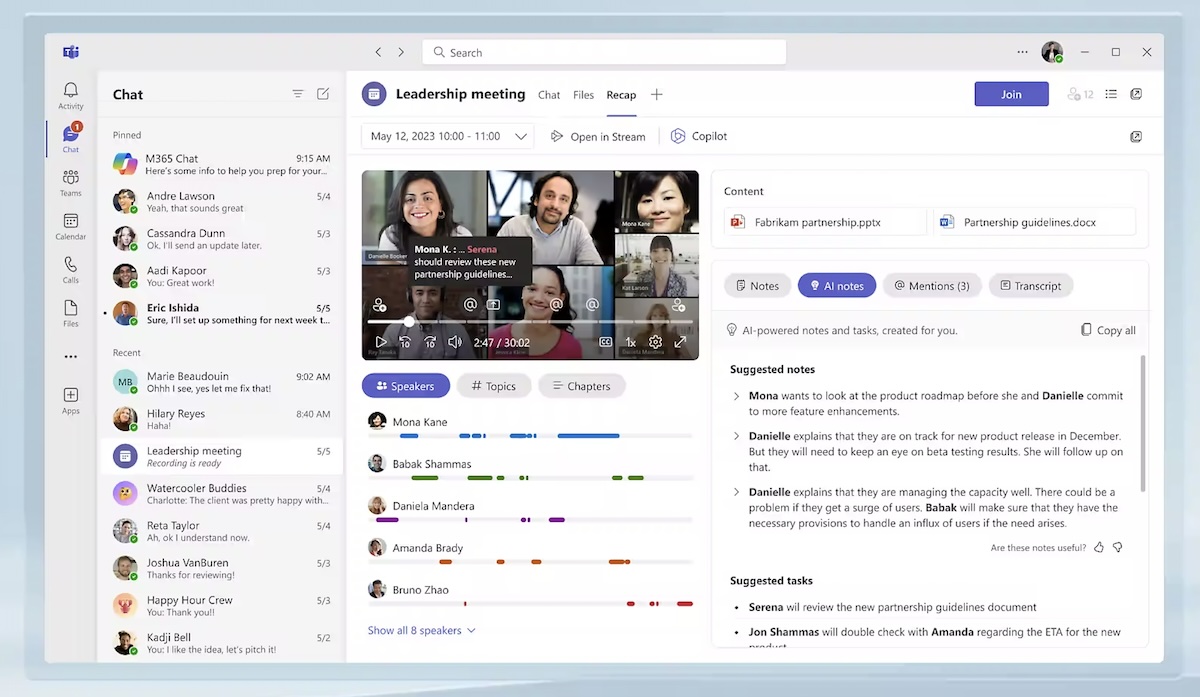This screenshot has height=697, width=1200.
Task: Open the May 12 meeting date dropdown
Action: (x=446, y=136)
